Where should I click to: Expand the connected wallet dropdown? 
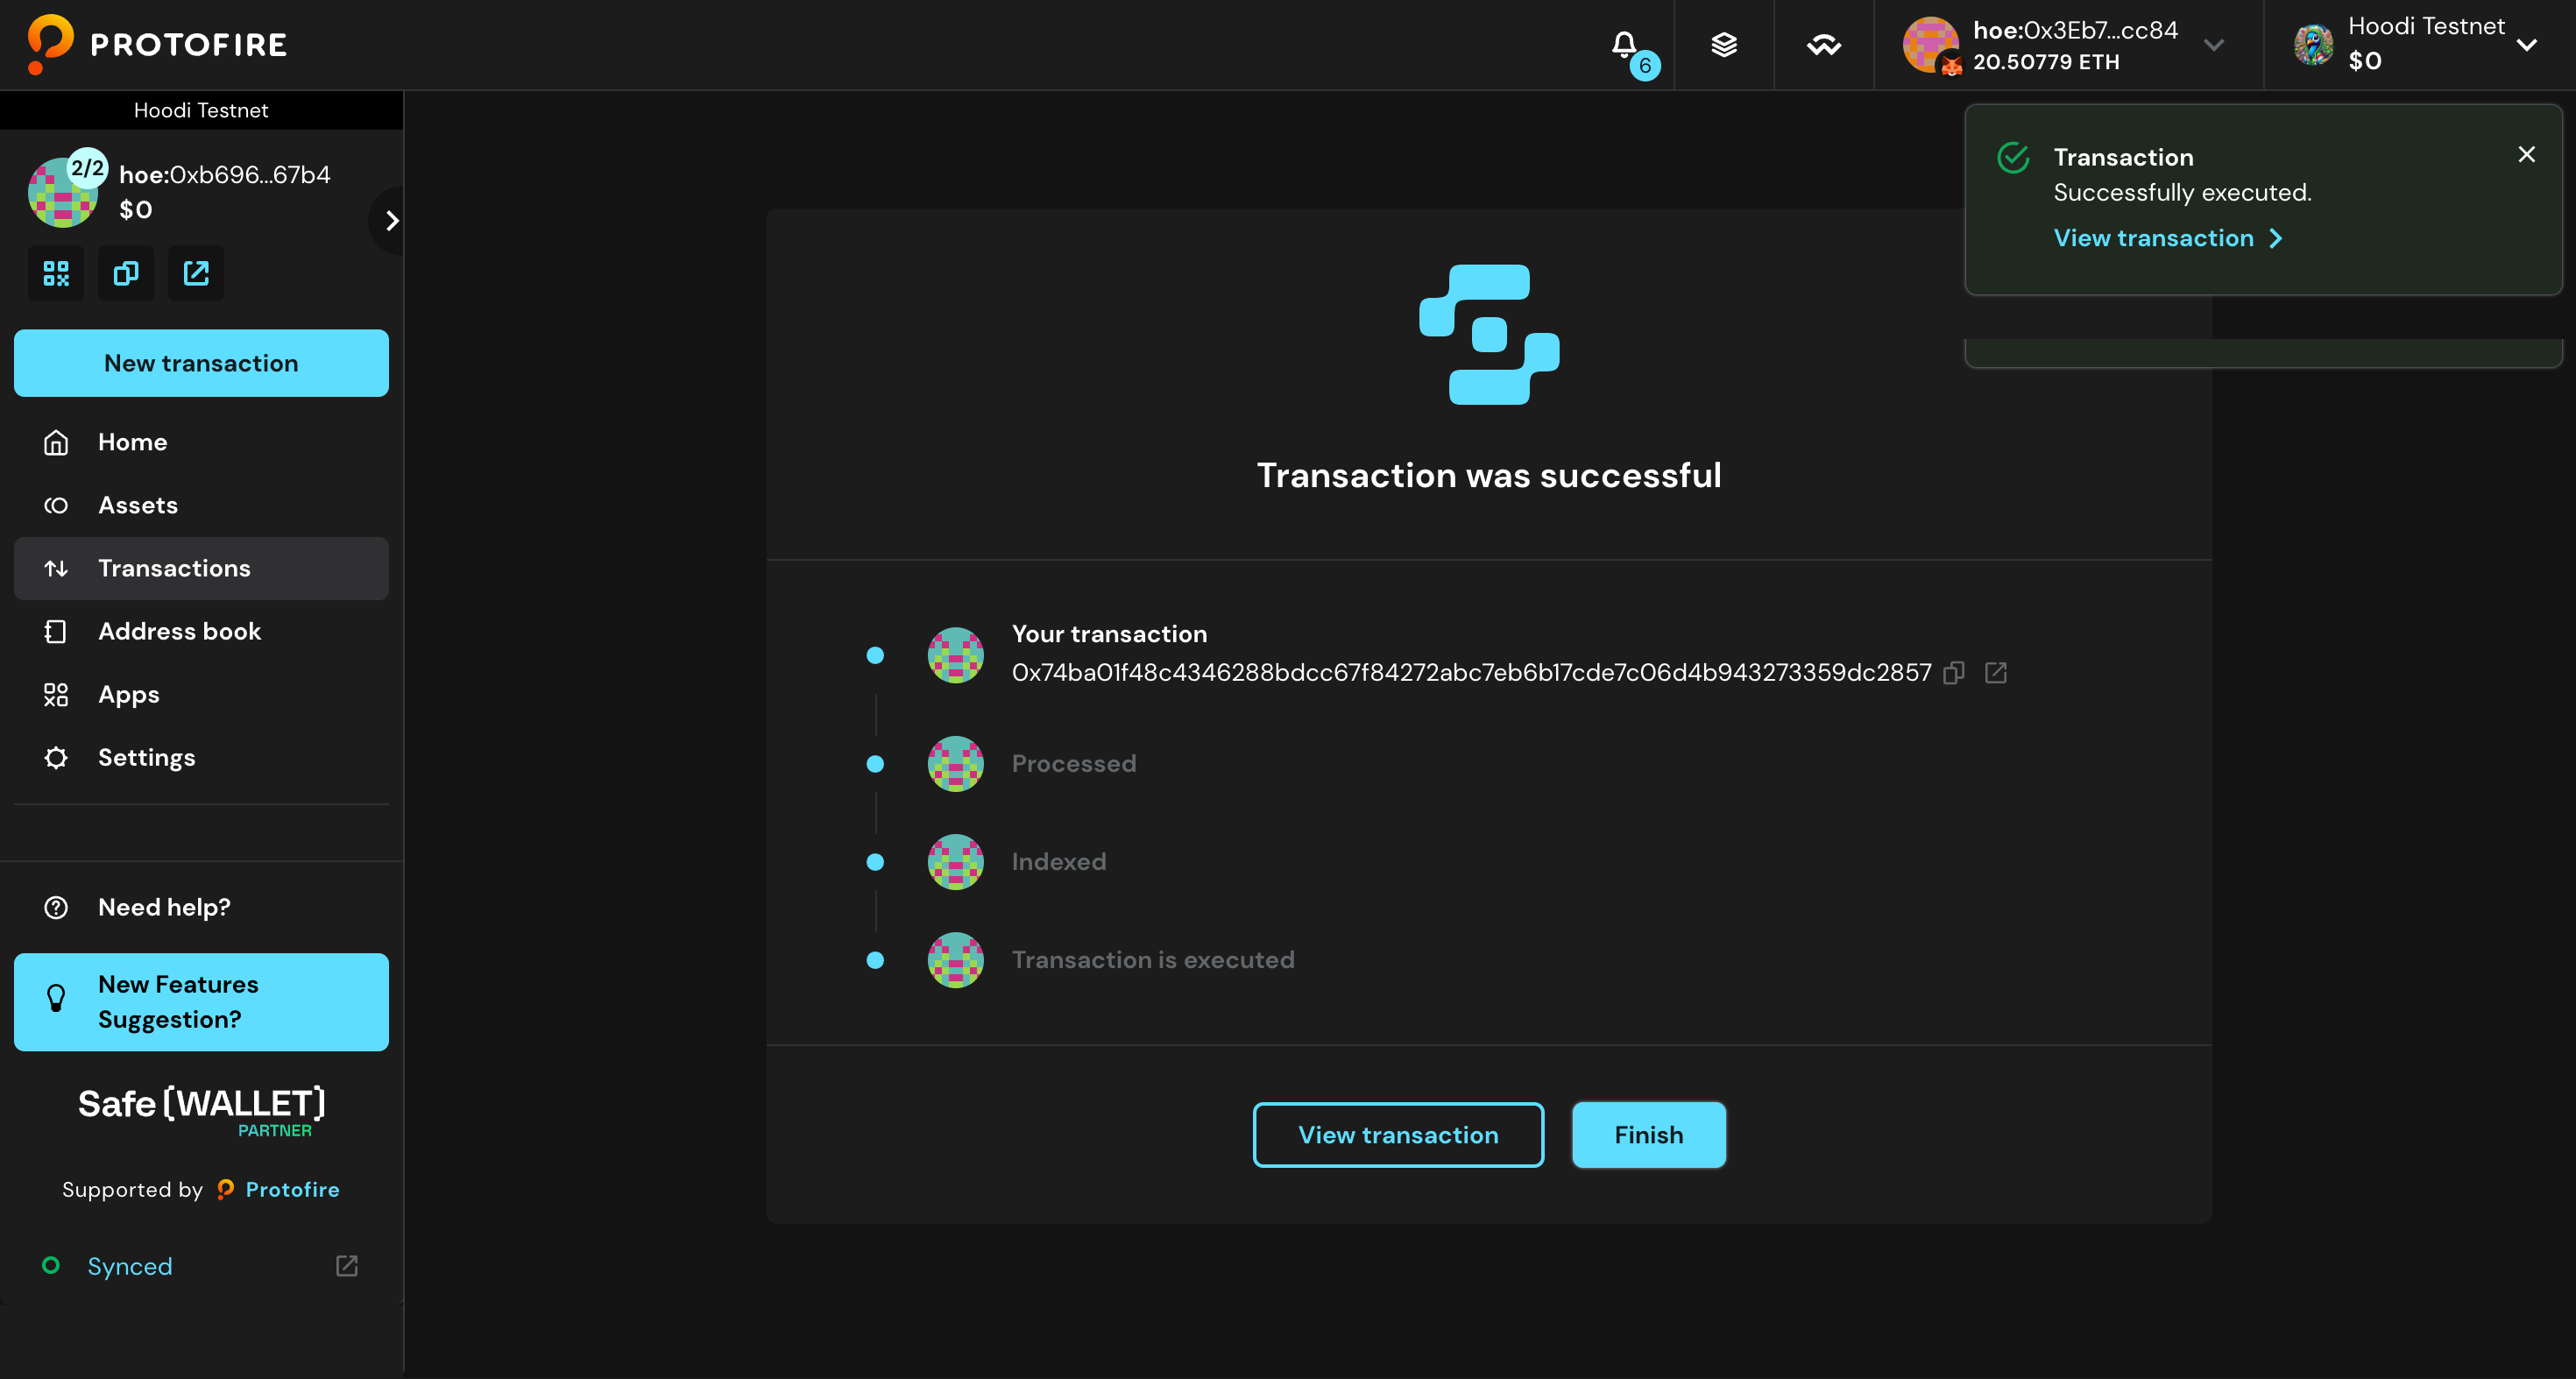click(2213, 45)
